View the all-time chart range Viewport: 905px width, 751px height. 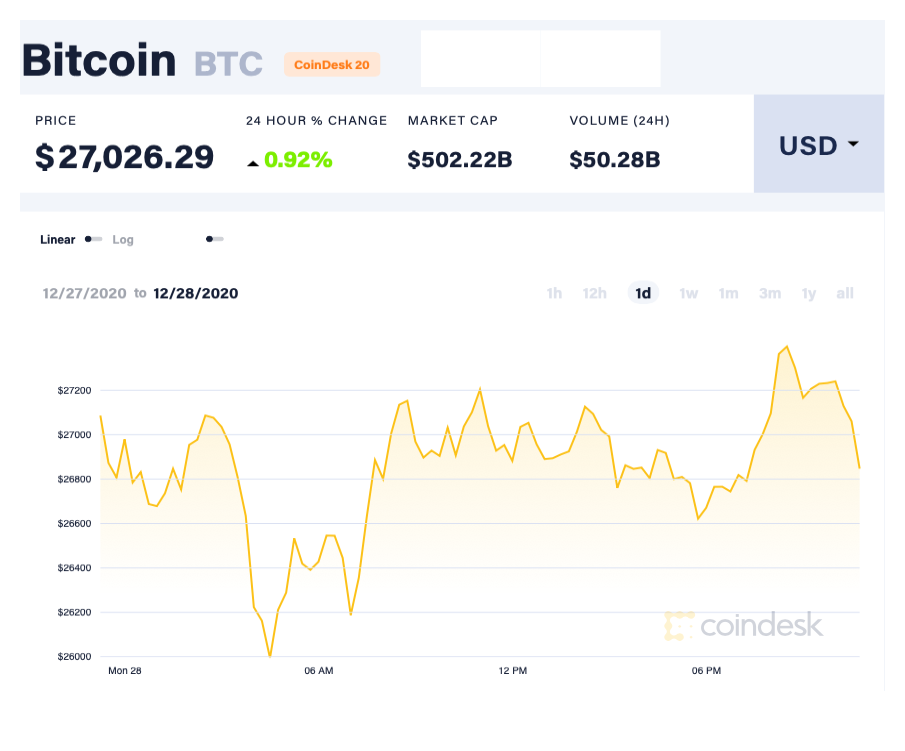844,293
